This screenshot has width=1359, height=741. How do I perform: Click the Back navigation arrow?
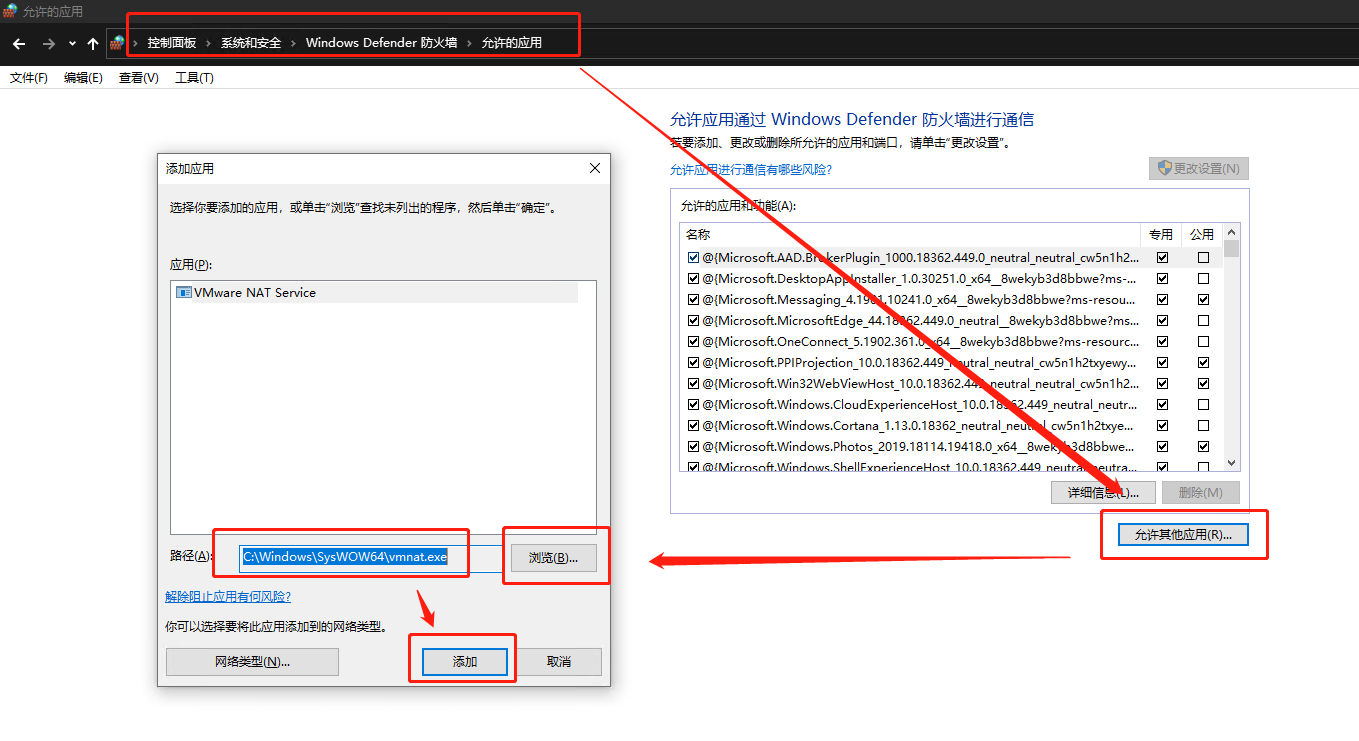18,44
